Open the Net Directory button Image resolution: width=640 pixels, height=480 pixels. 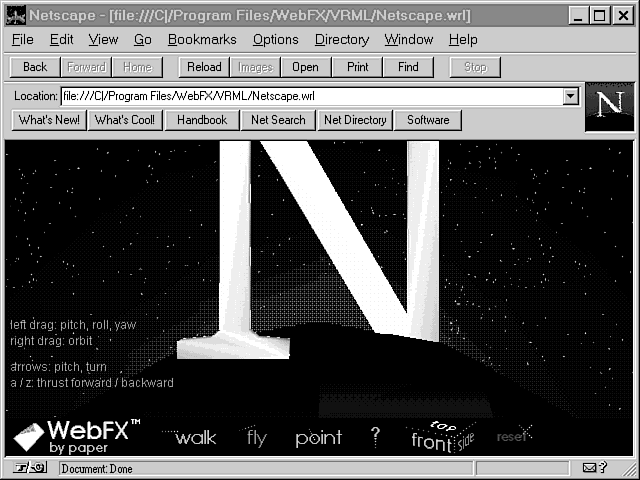(x=355, y=120)
